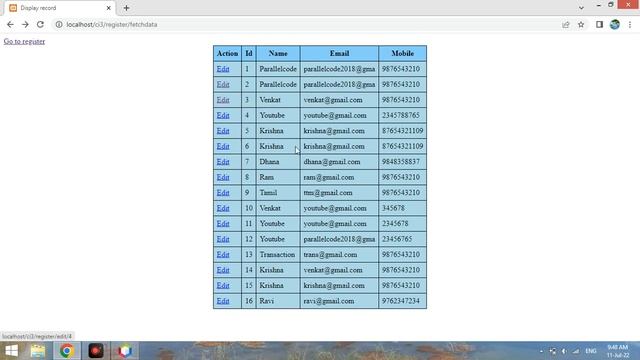Open a new tab
Viewport: 640px width, 360px height.
click(127, 8)
